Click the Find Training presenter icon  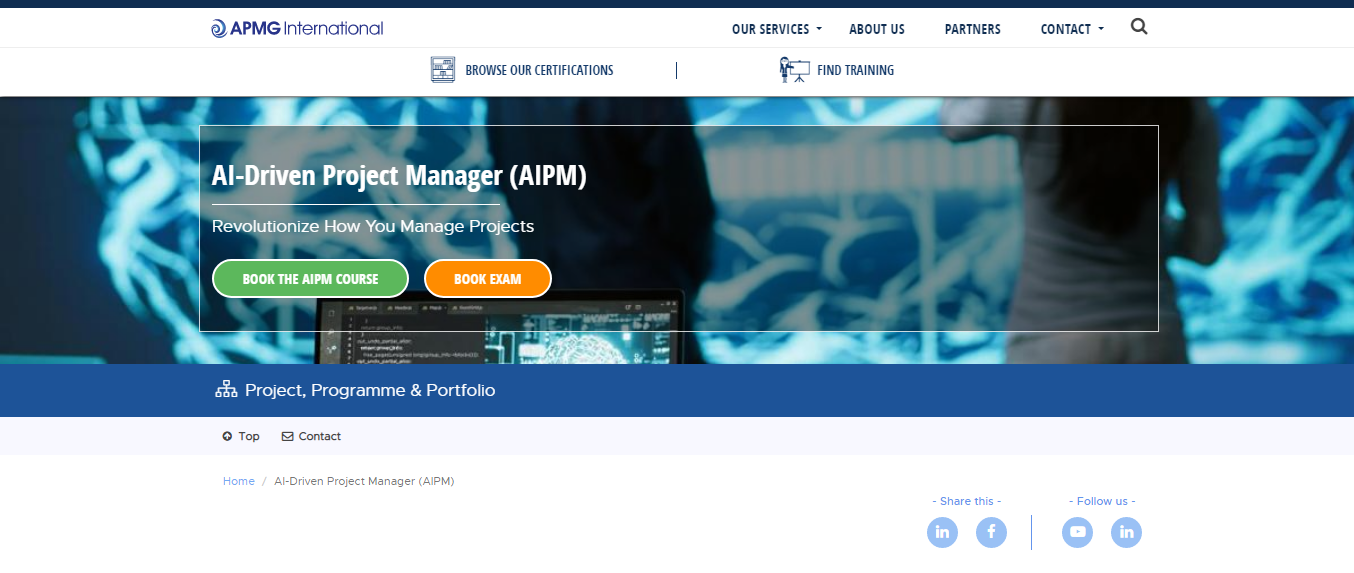794,70
